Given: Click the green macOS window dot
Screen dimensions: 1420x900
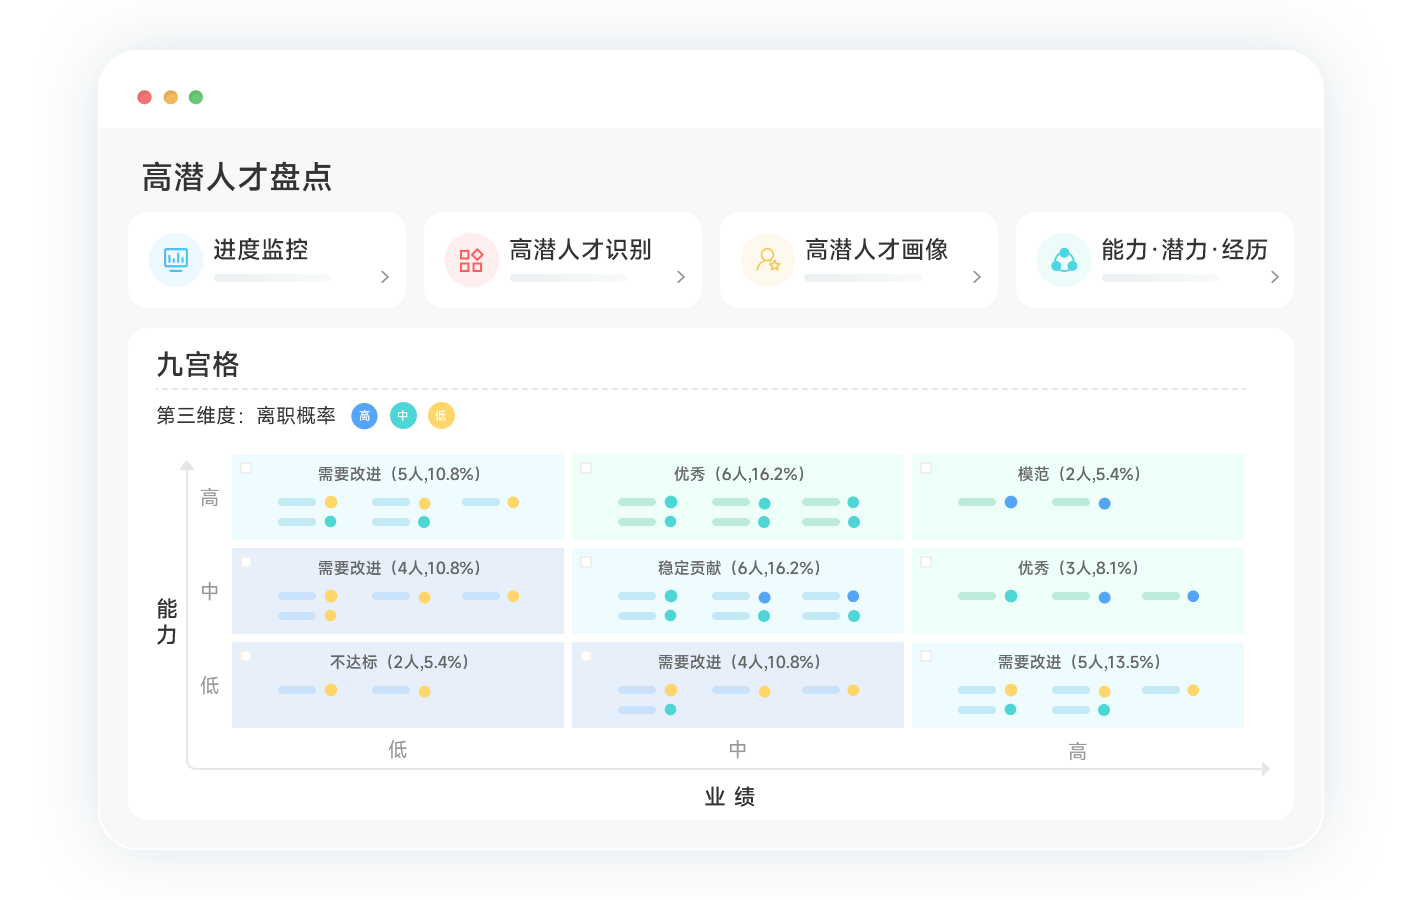Looking at the screenshot, I should pyautogui.click(x=196, y=97).
